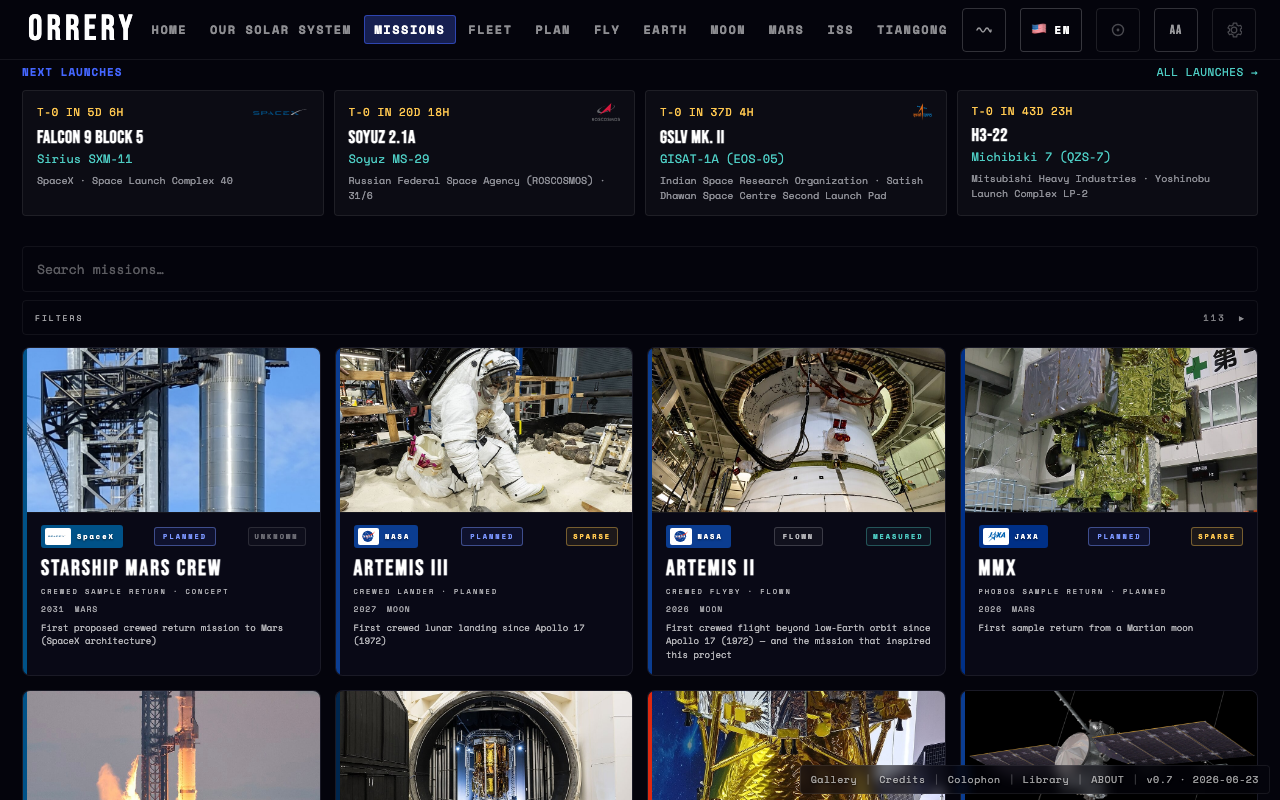Click the Sparse tag on Artemis III

point(592,537)
